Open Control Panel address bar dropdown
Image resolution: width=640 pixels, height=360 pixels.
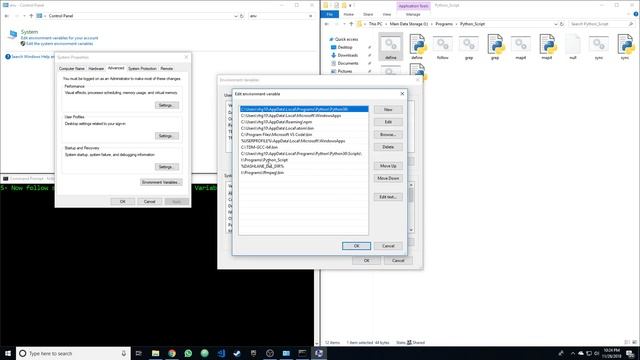pos(236,16)
